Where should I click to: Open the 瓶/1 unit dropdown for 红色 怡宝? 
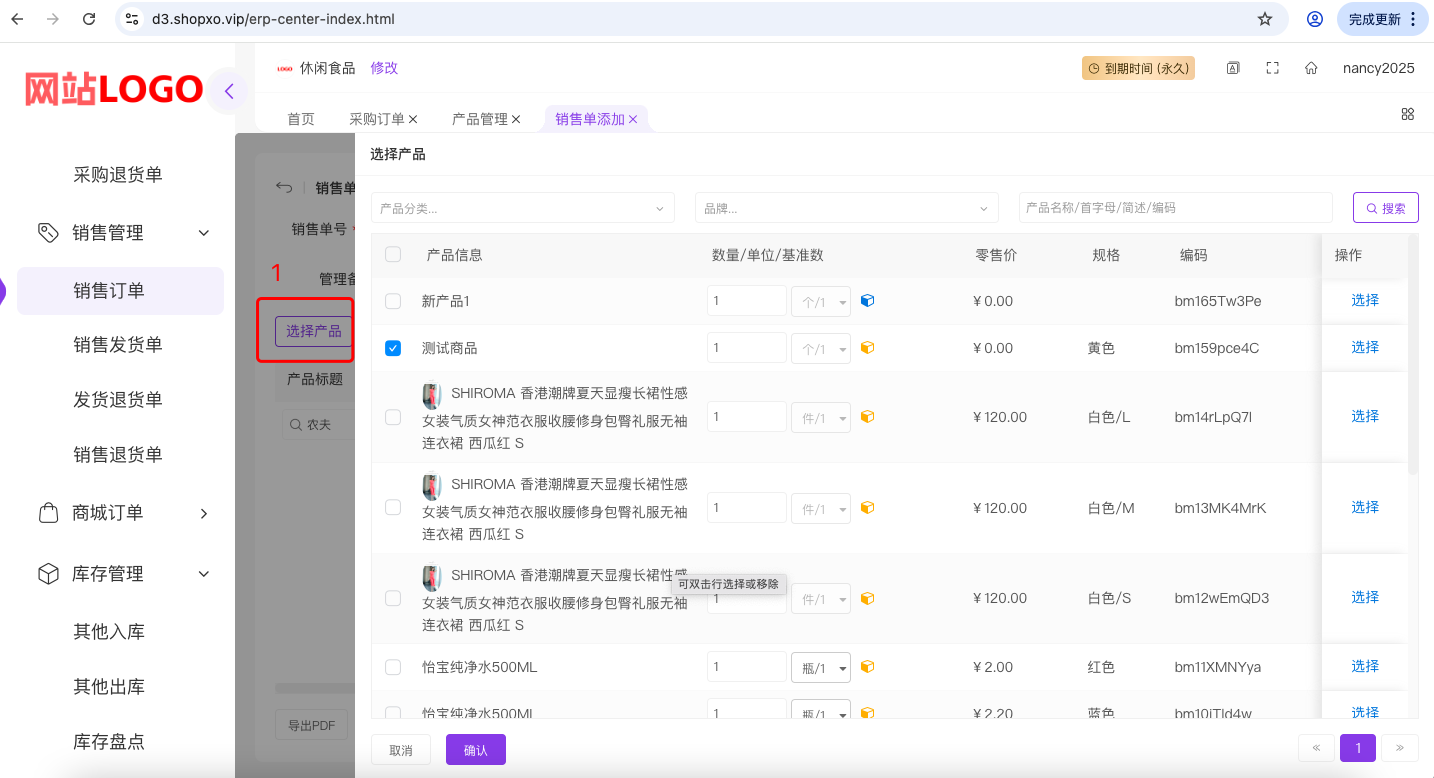[821, 667]
